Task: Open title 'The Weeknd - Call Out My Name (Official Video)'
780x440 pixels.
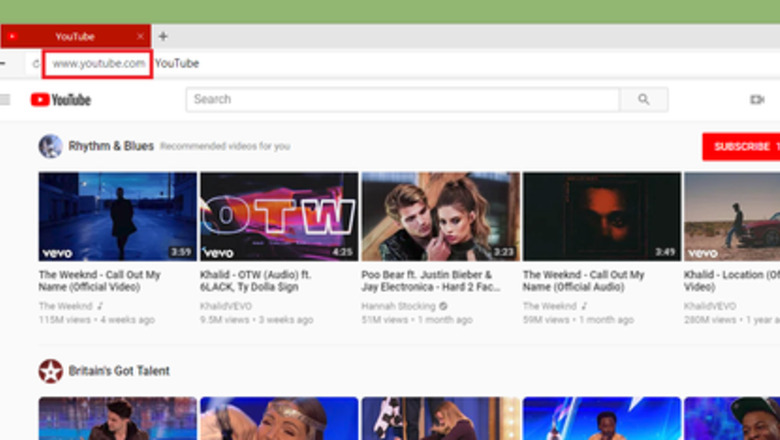Action: [99, 281]
